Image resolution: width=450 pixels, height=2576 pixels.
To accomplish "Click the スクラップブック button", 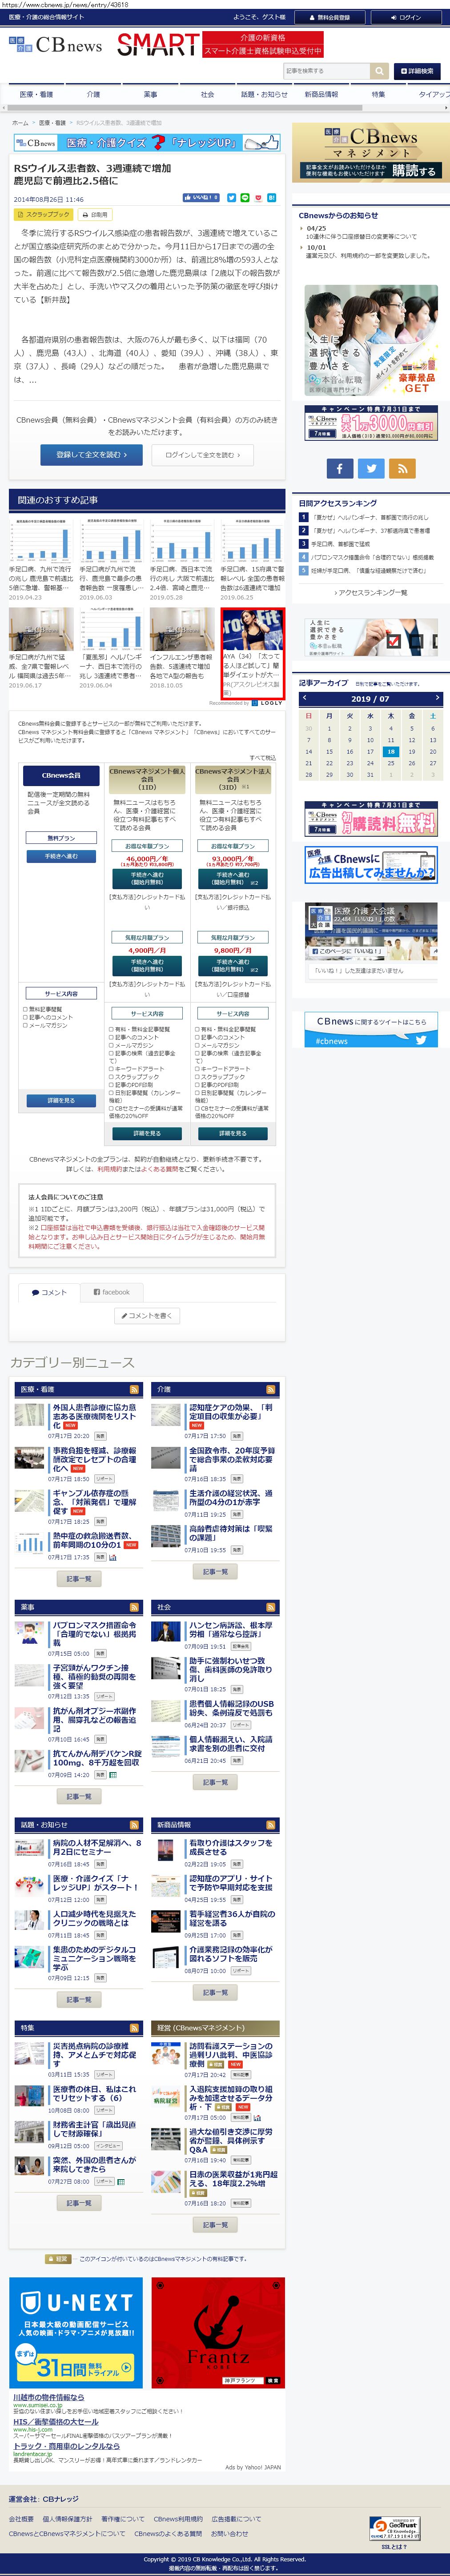I will click(44, 214).
